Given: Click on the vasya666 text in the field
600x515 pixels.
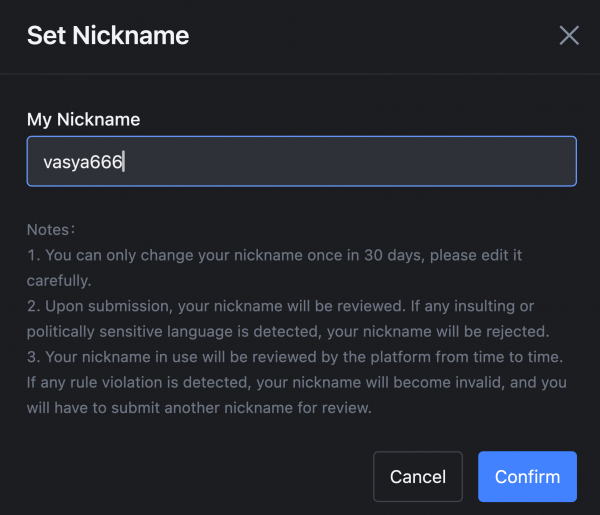Looking at the screenshot, I should click(x=83, y=162).
